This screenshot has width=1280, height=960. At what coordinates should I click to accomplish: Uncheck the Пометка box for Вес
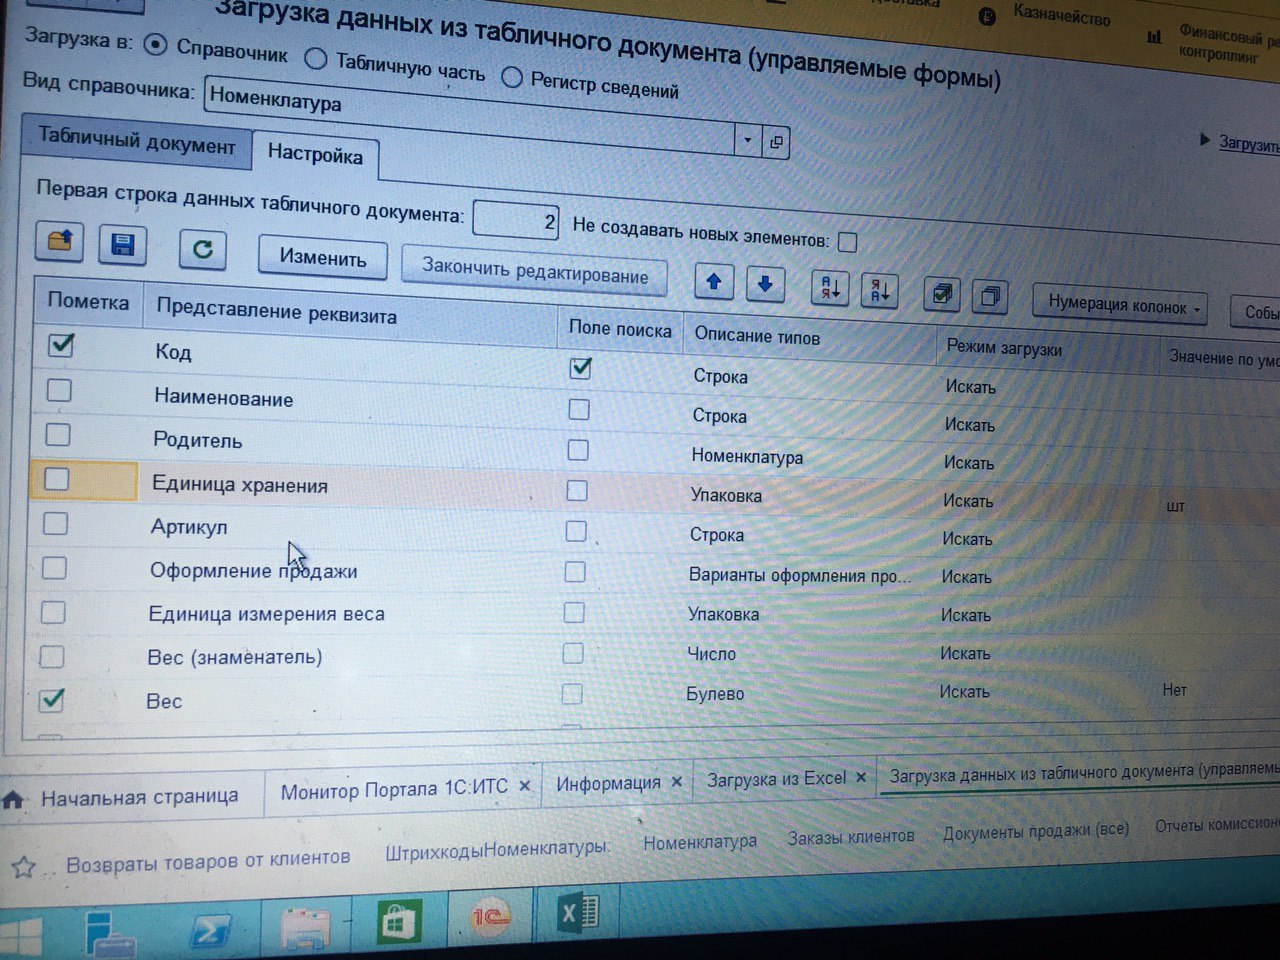tap(52, 699)
